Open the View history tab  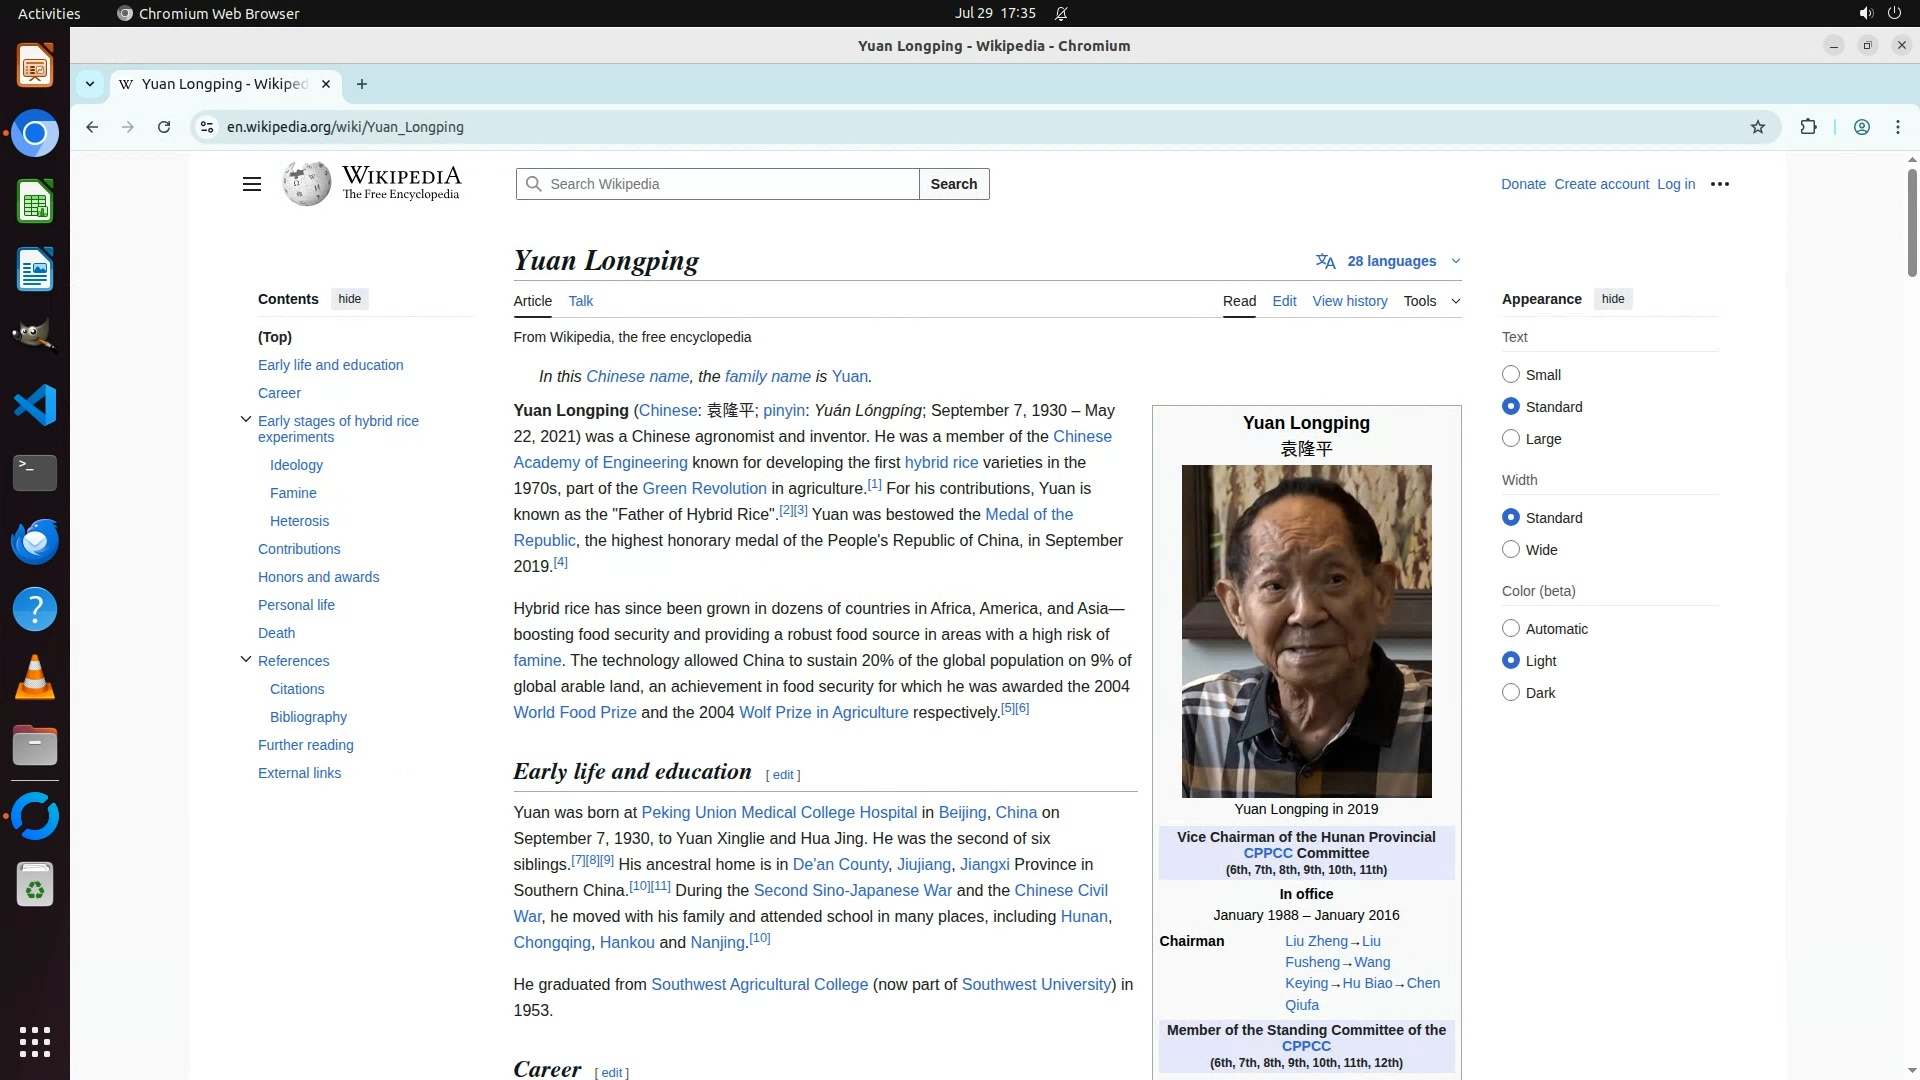point(1349,301)
